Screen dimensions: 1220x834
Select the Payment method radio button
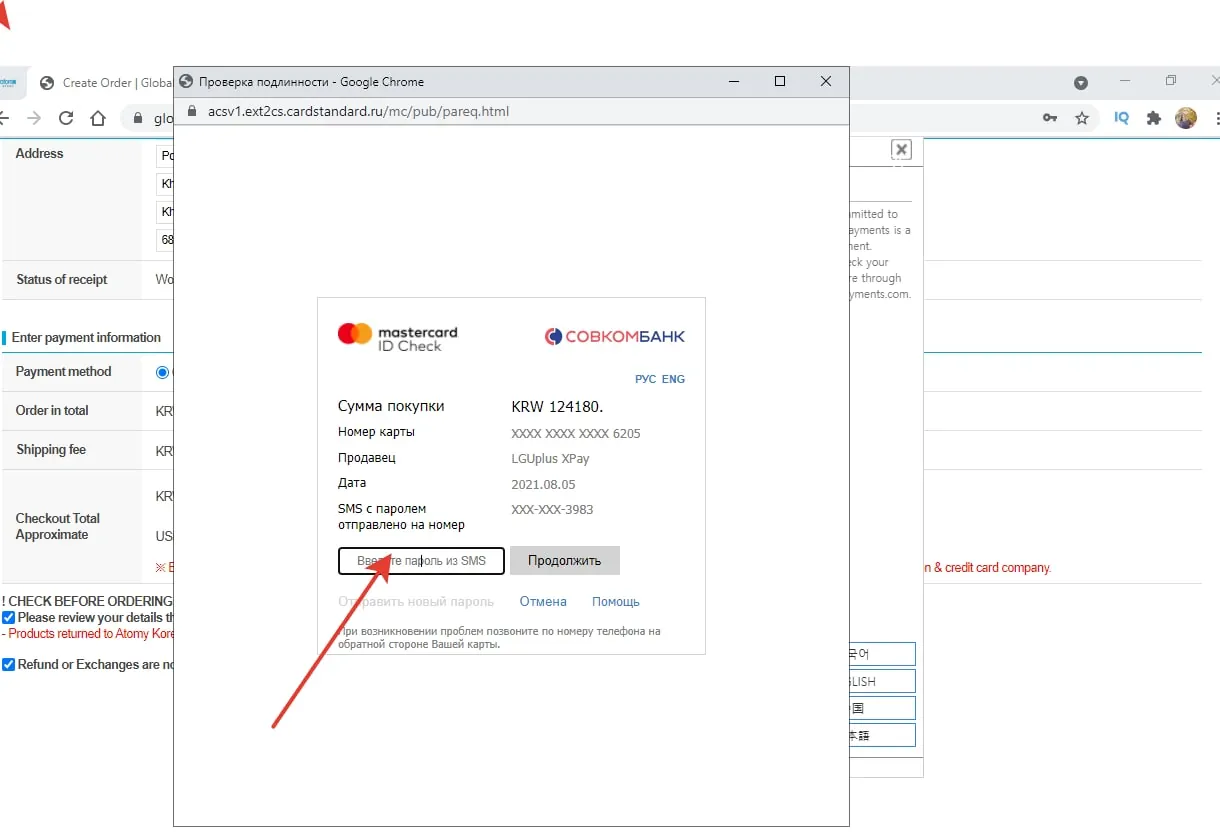[x=163, y=372]
